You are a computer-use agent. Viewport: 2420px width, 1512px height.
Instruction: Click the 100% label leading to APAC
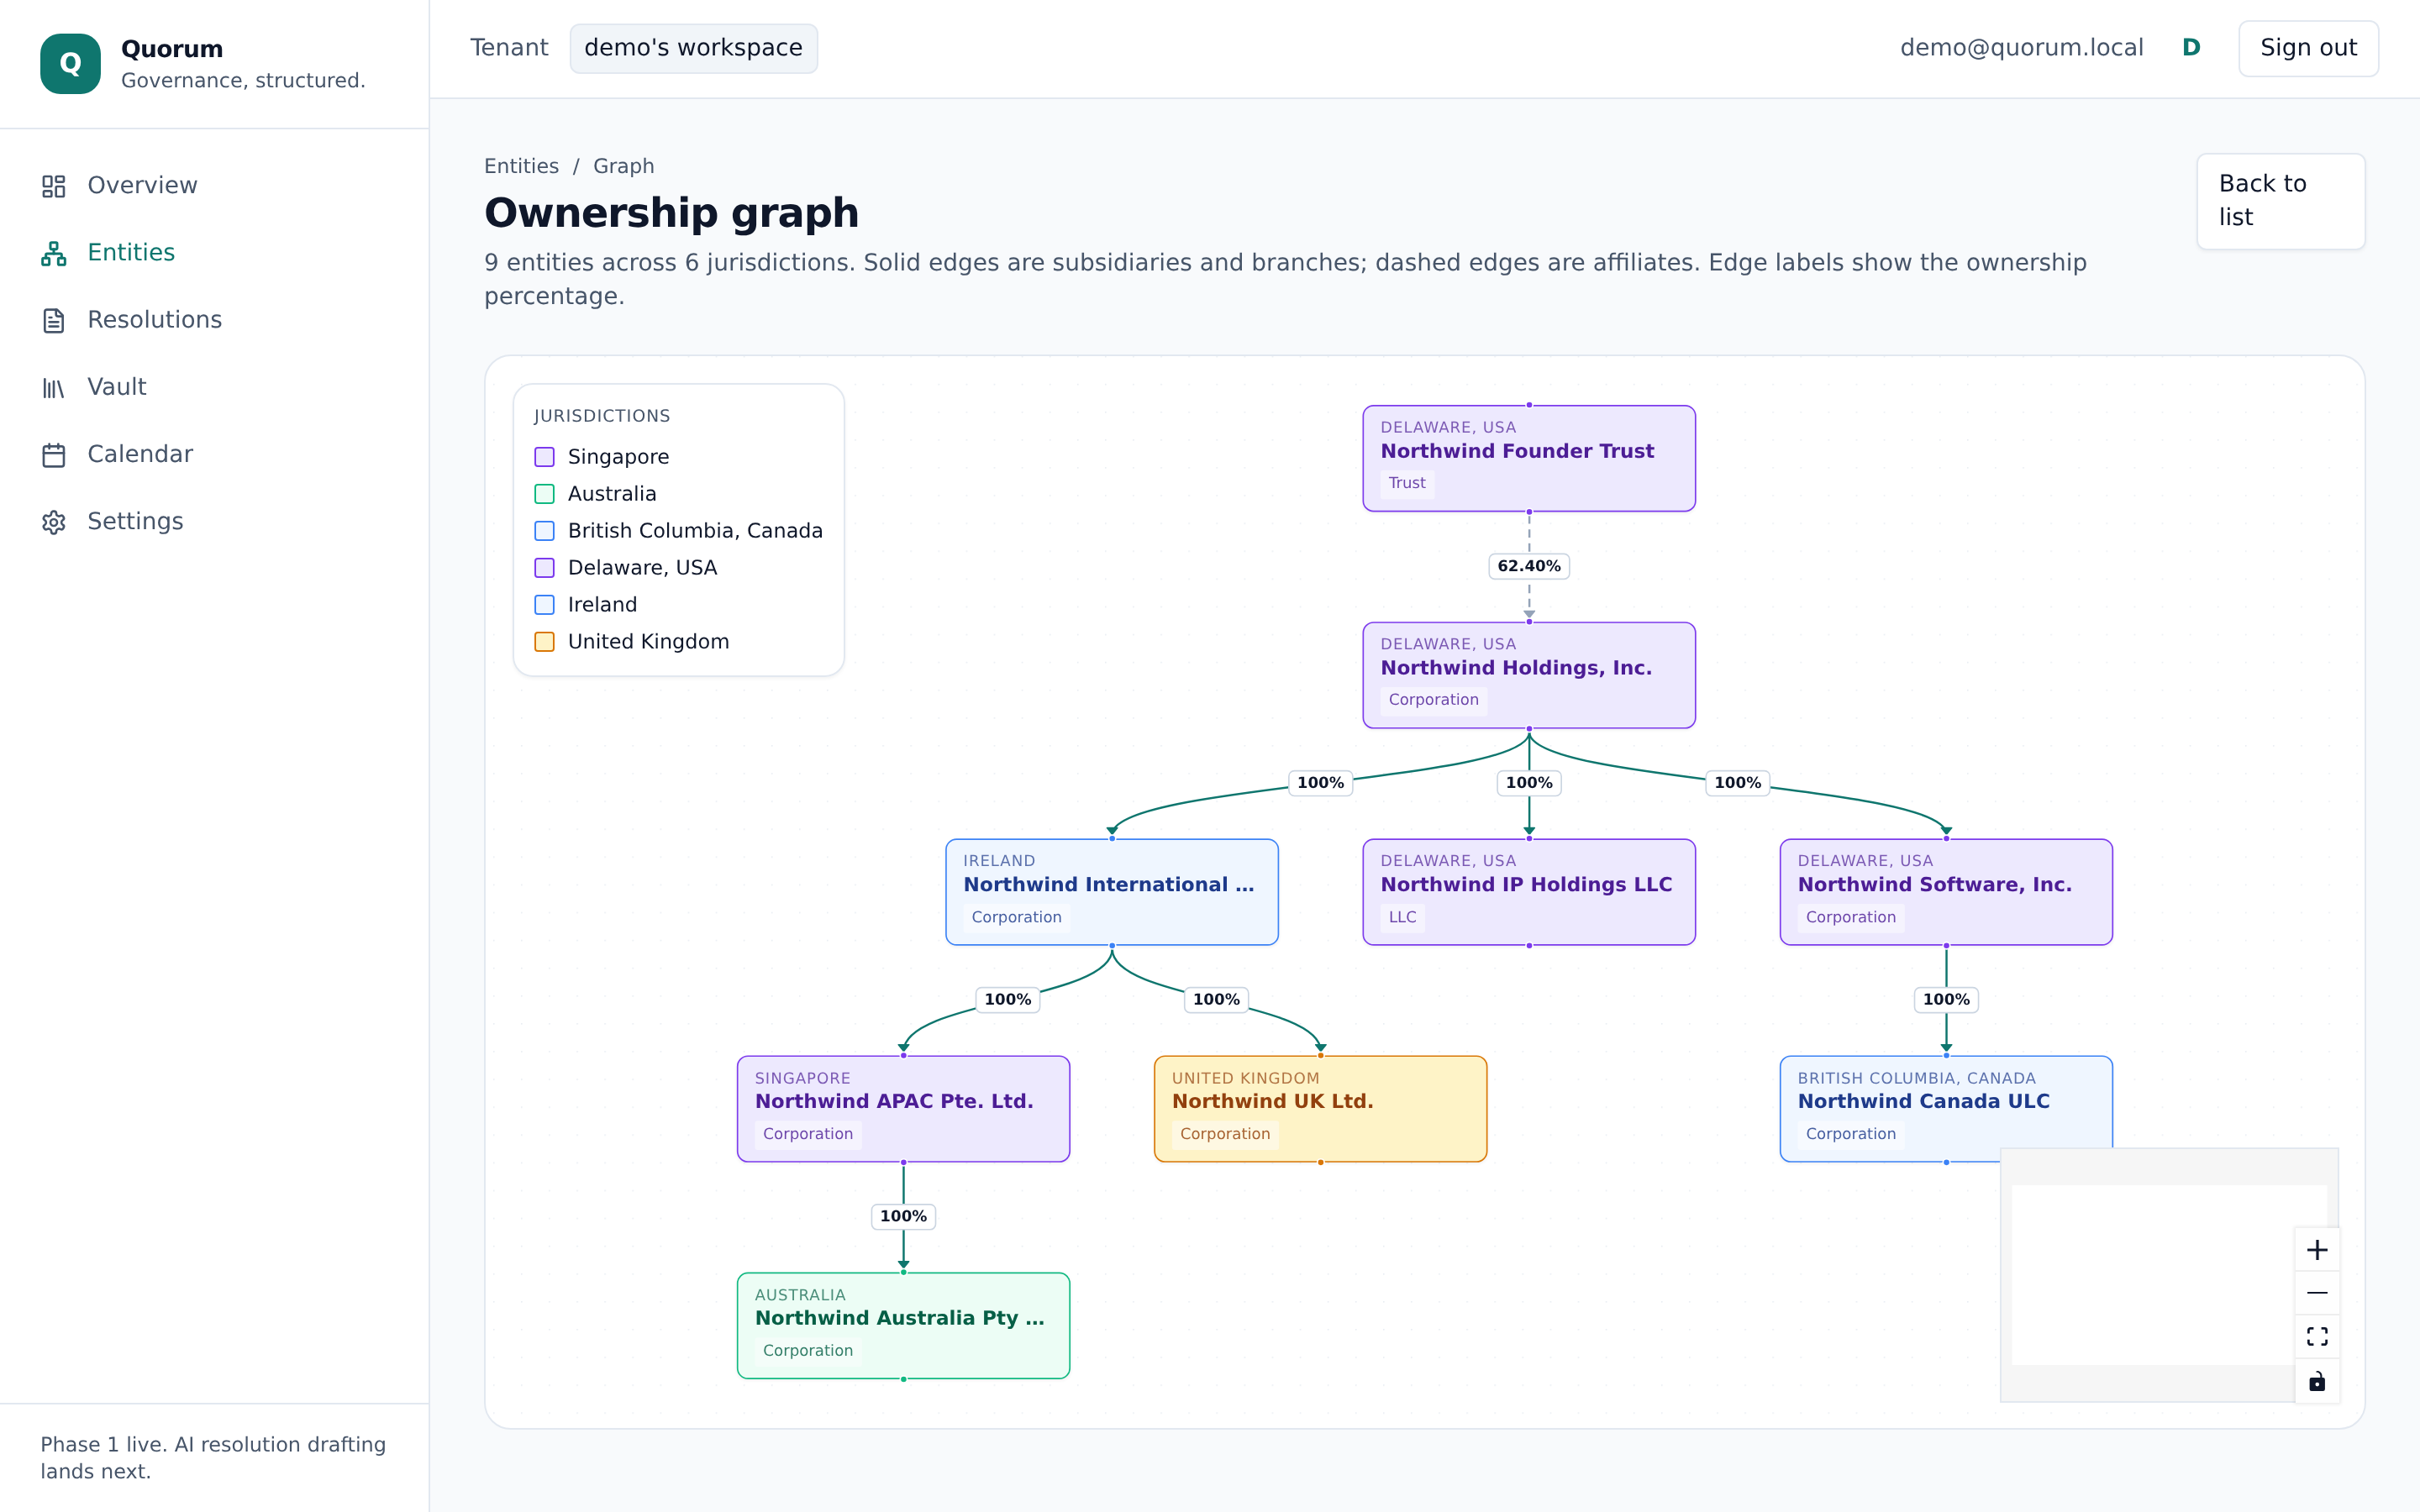[1007, 1000]
